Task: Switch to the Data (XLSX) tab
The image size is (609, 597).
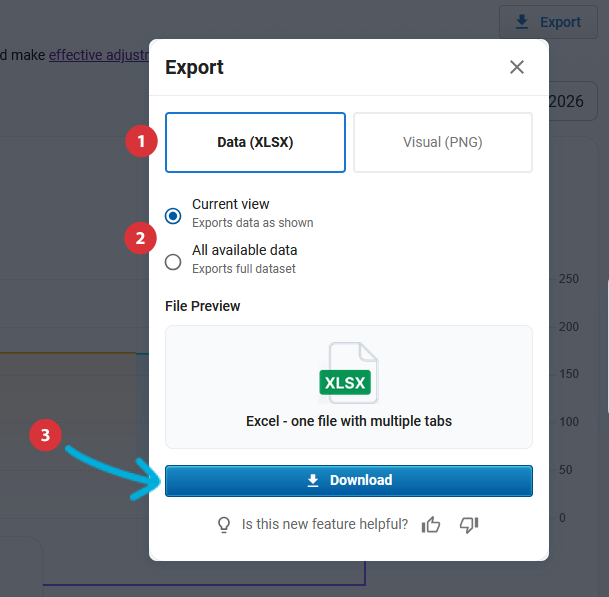Action: click(255, 142)
